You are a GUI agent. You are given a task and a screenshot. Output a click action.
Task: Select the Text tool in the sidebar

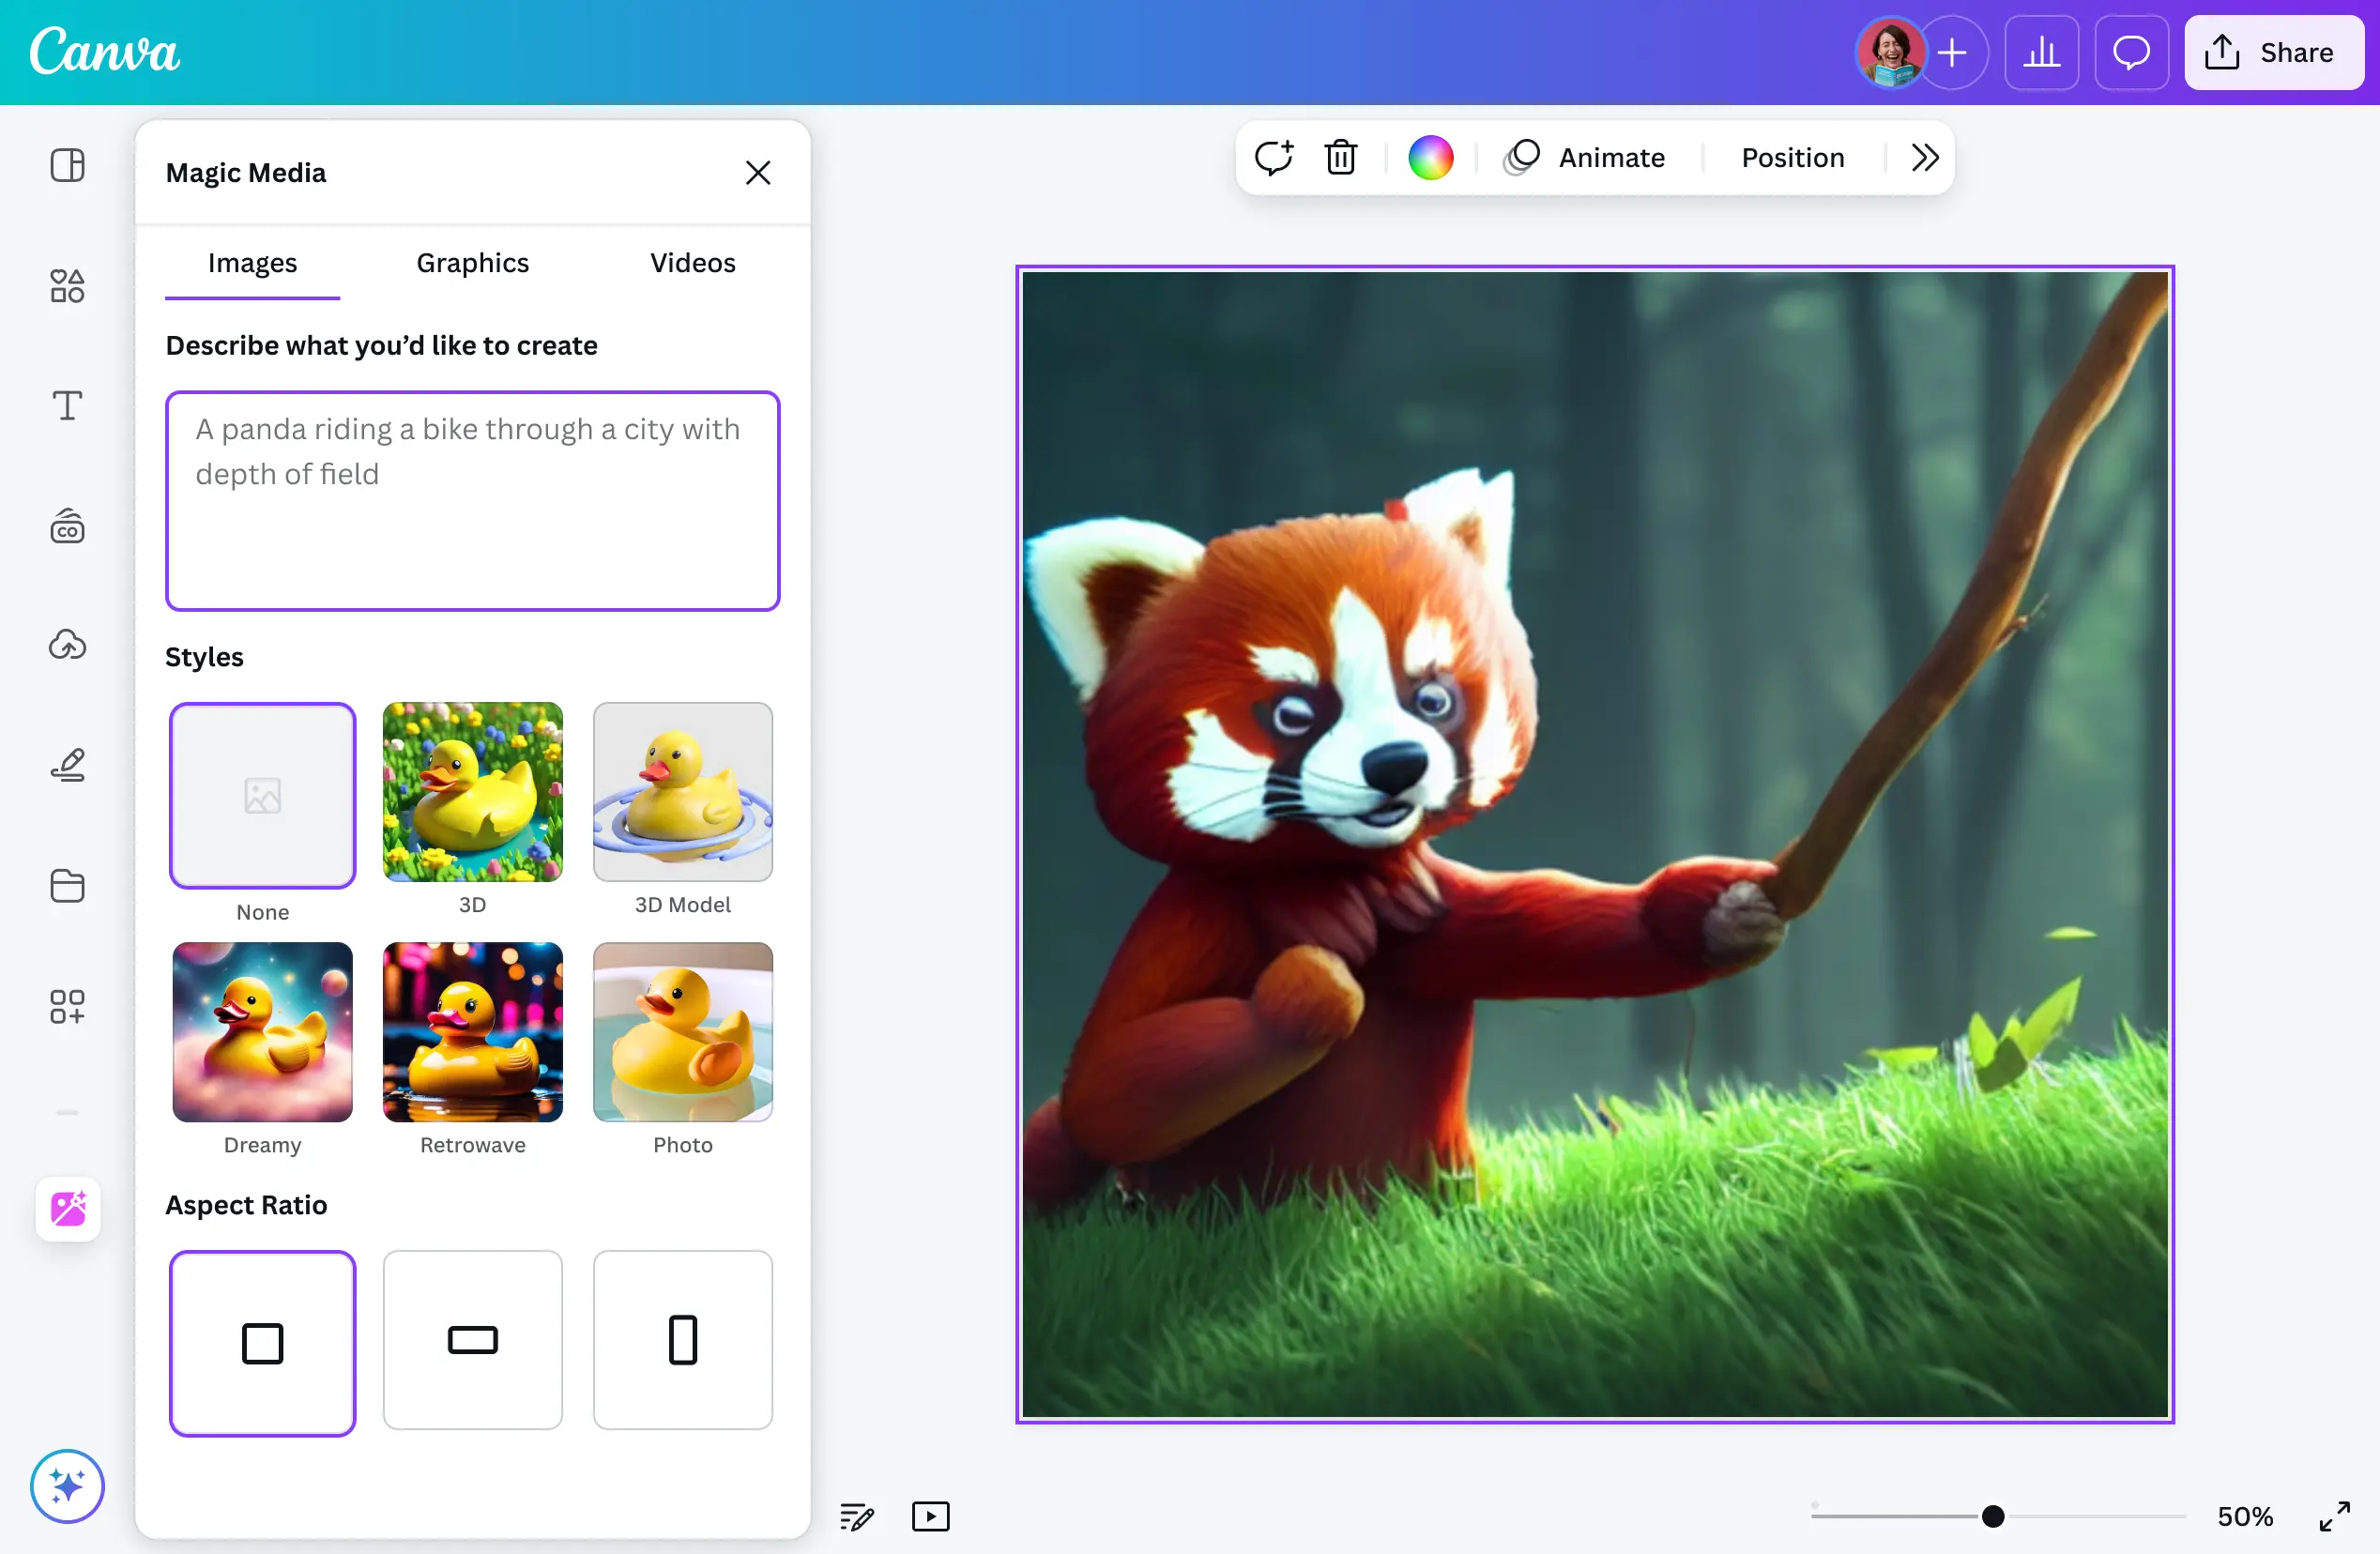coord(66,405)
